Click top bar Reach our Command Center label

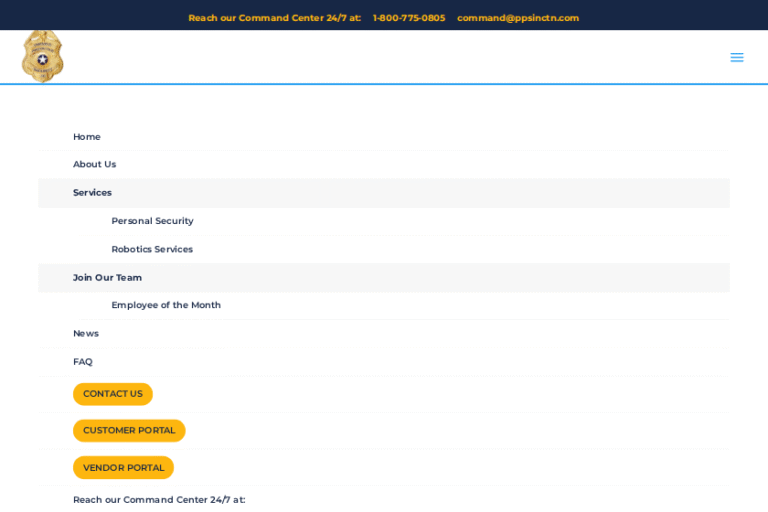[274, 18]
